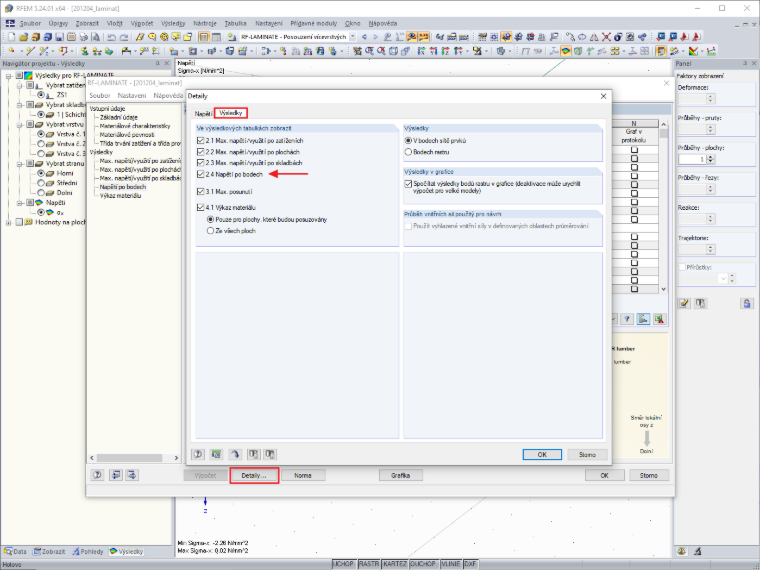Click the pencil edit icon in Panel
Screen dimensions: 760x570
pyautogui.click(x=684, y=303)
